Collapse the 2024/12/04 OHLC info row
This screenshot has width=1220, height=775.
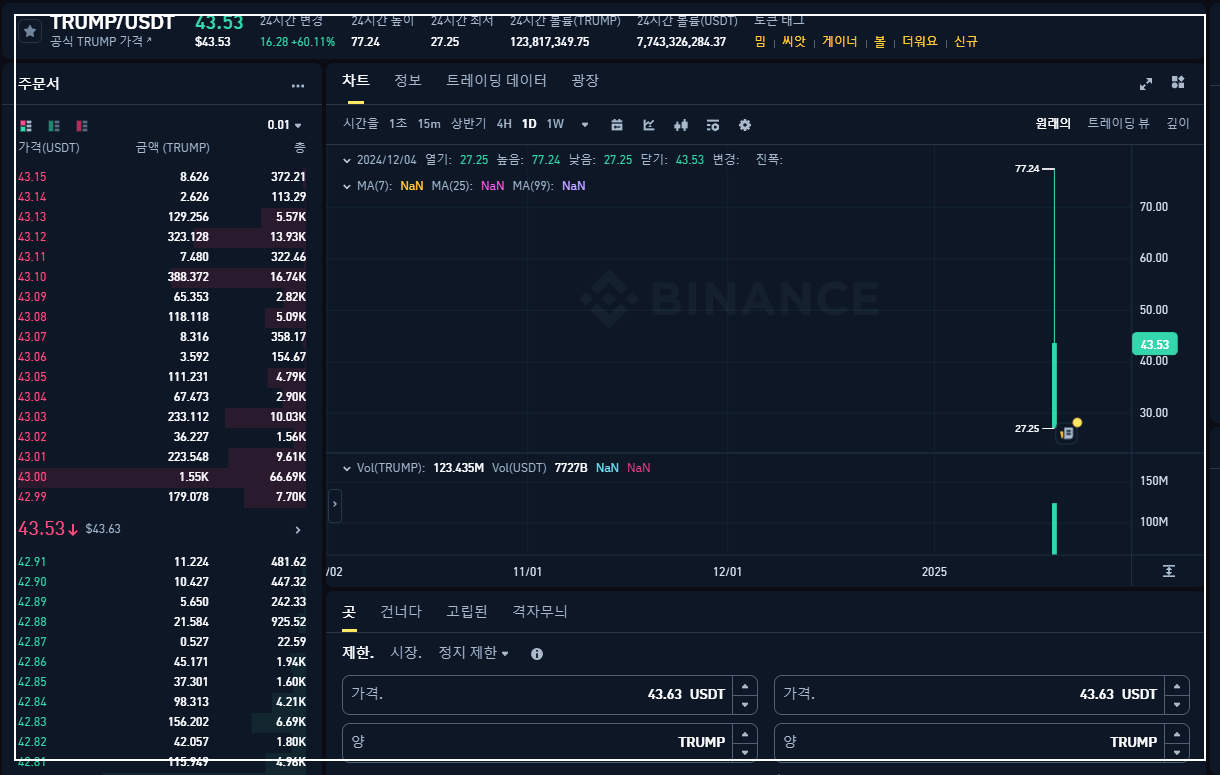click(347, 160)
